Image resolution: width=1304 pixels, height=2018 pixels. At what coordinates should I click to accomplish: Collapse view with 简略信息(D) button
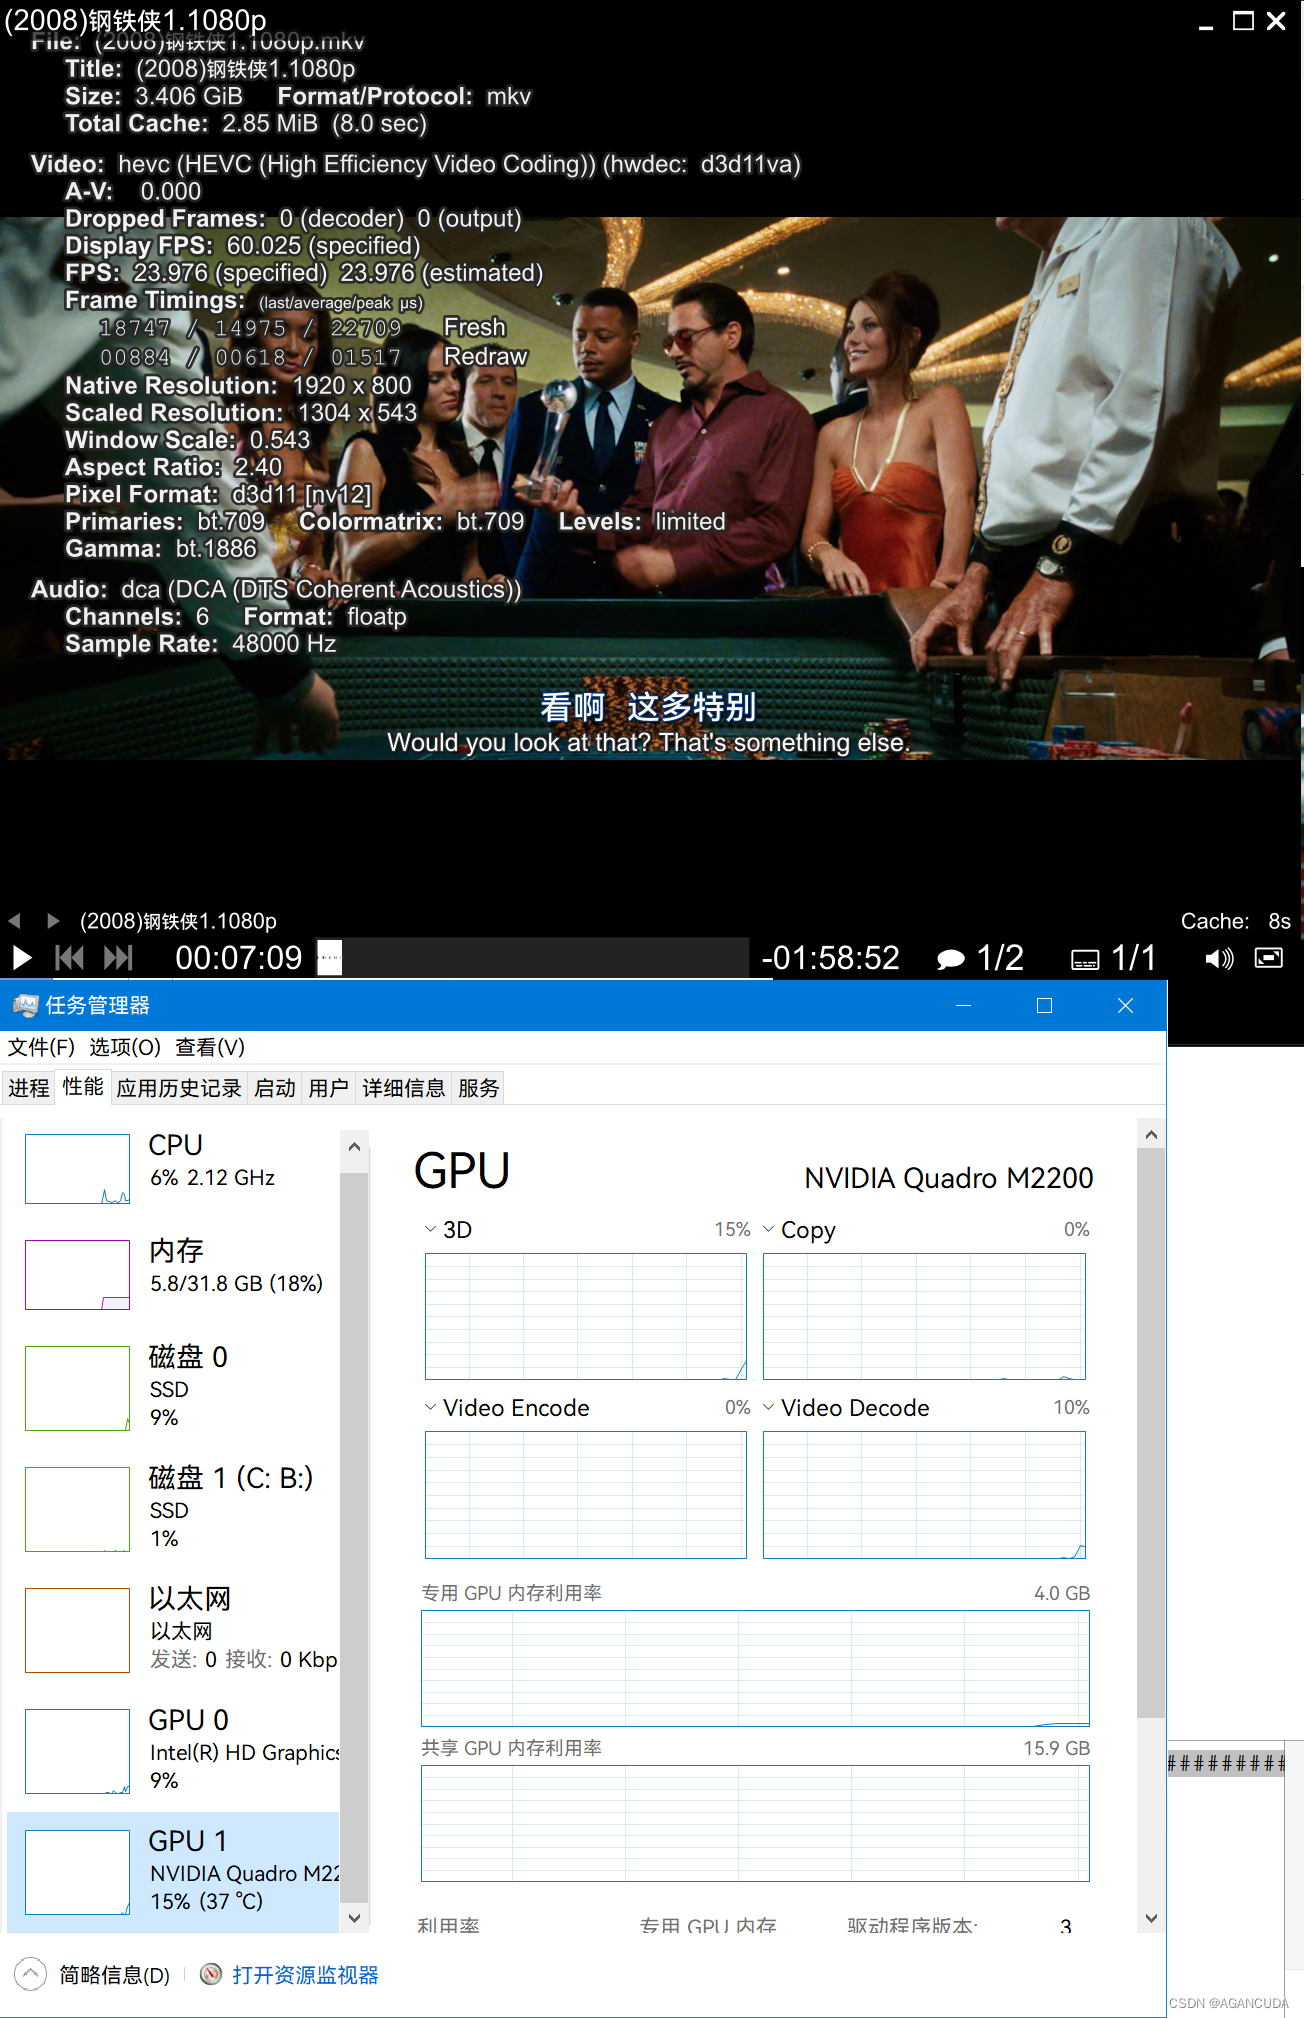click(92, 1974)
